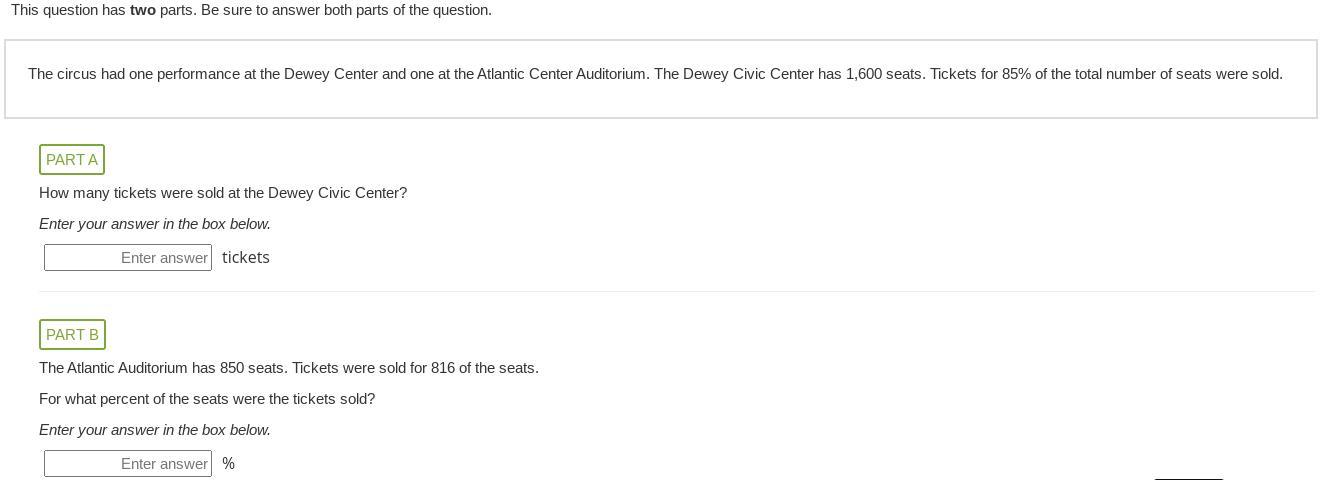Click the 'Atlantic Auditorium has 850 seats' sentence
The width and height of the screenshot is (1339, 480).
(x=289, y=368)
